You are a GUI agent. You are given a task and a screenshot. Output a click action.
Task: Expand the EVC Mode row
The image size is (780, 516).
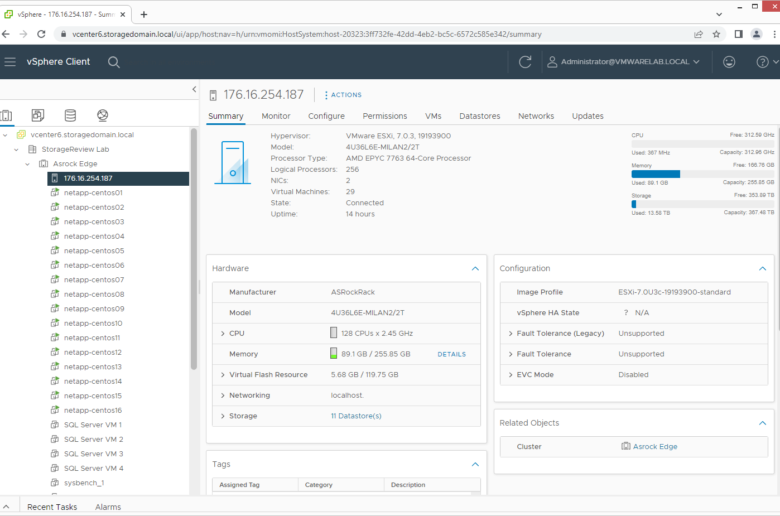[x=510, y=375]
